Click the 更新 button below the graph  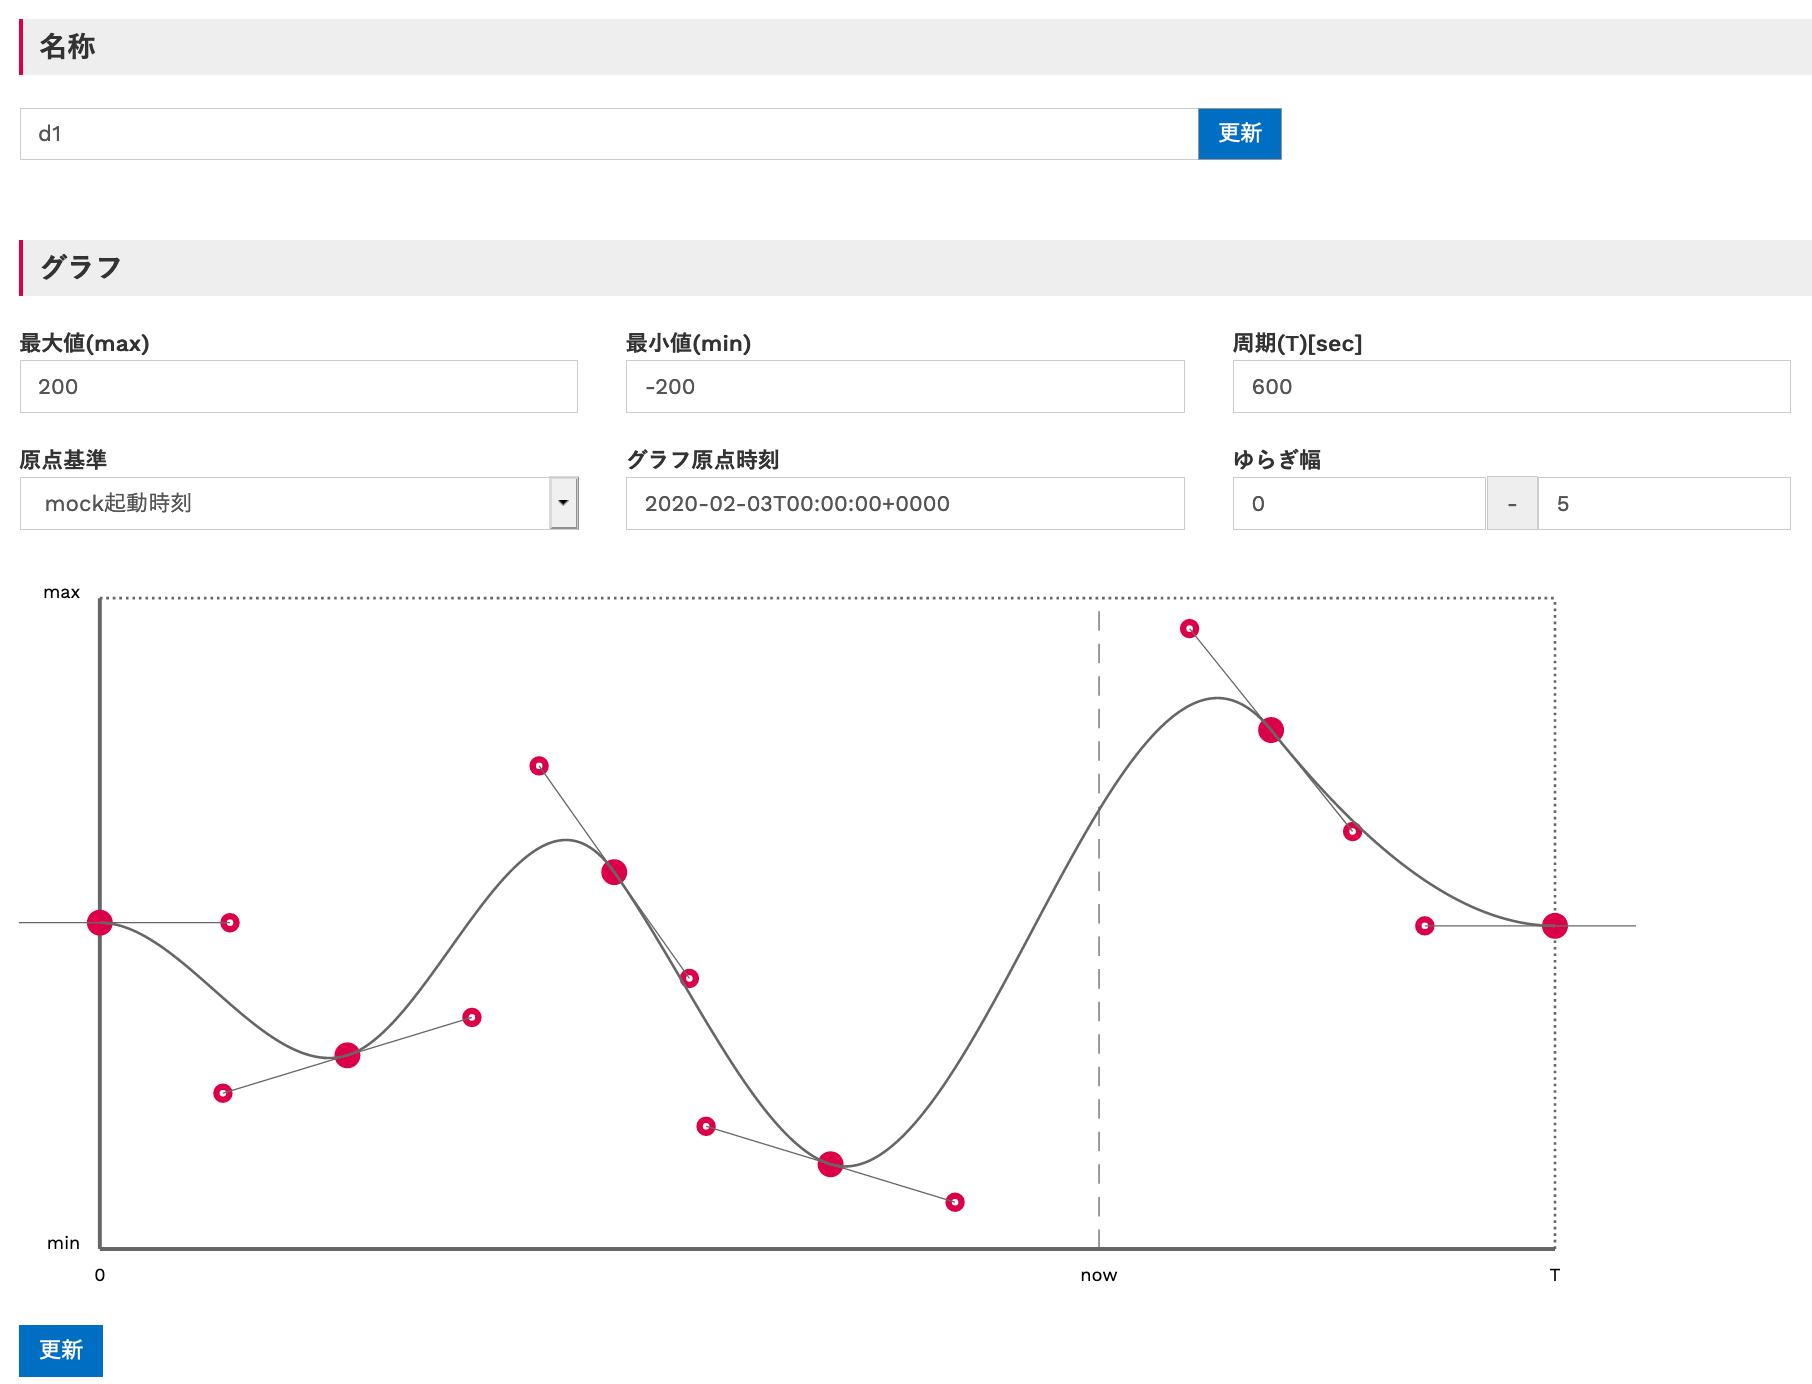(61, 1350)
